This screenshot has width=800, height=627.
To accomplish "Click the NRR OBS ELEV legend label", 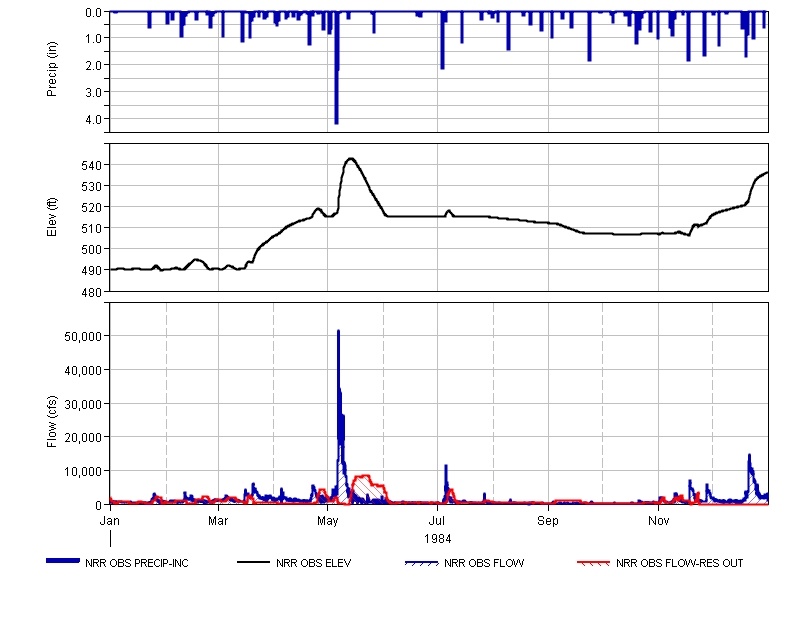I will [x=313, y=563].
